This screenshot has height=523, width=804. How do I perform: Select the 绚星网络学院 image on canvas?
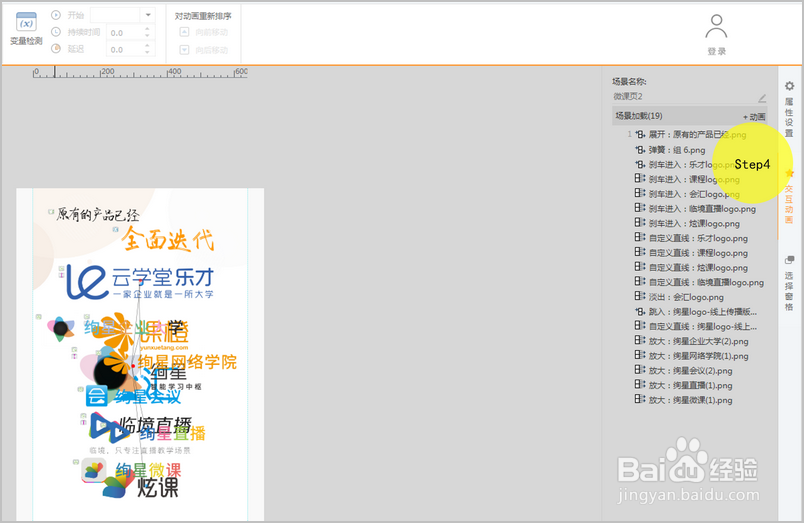tap(187, 362)
